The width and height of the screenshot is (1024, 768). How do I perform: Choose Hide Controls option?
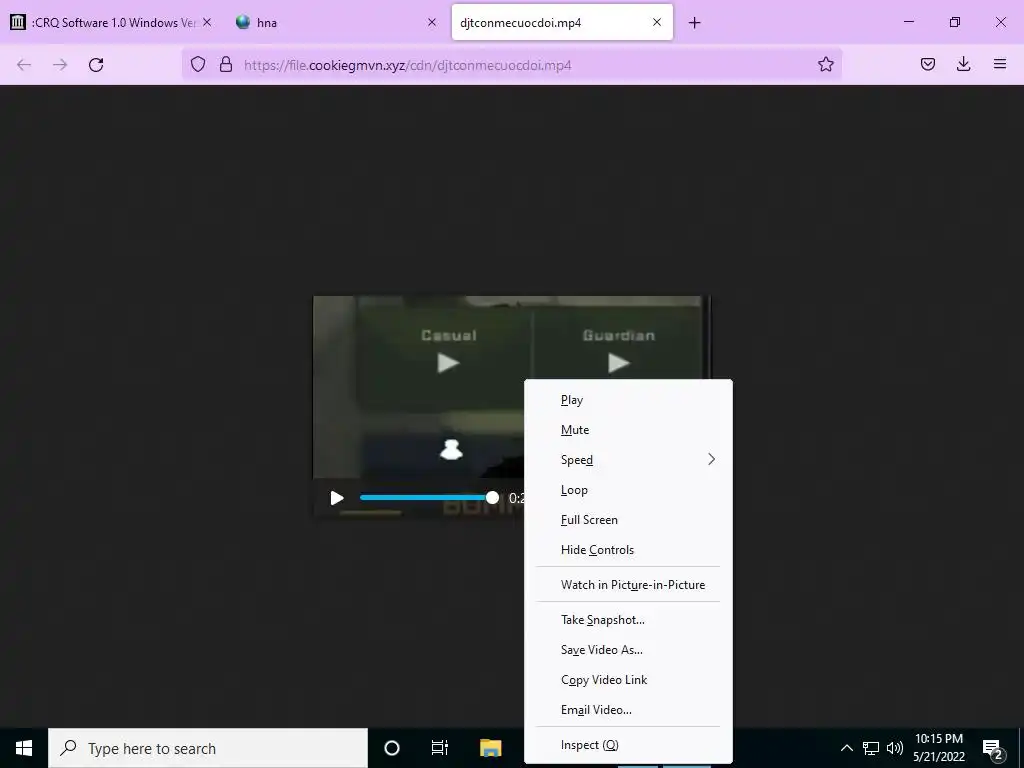pos(628,550)
